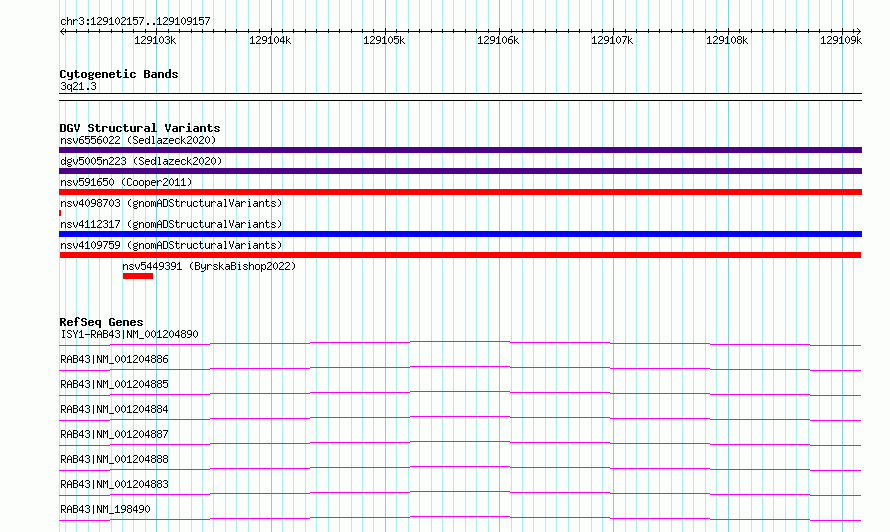Screen dimensions: 890x532
Task: Click the 3q21.3 band label
Action: tap(78, 86)
